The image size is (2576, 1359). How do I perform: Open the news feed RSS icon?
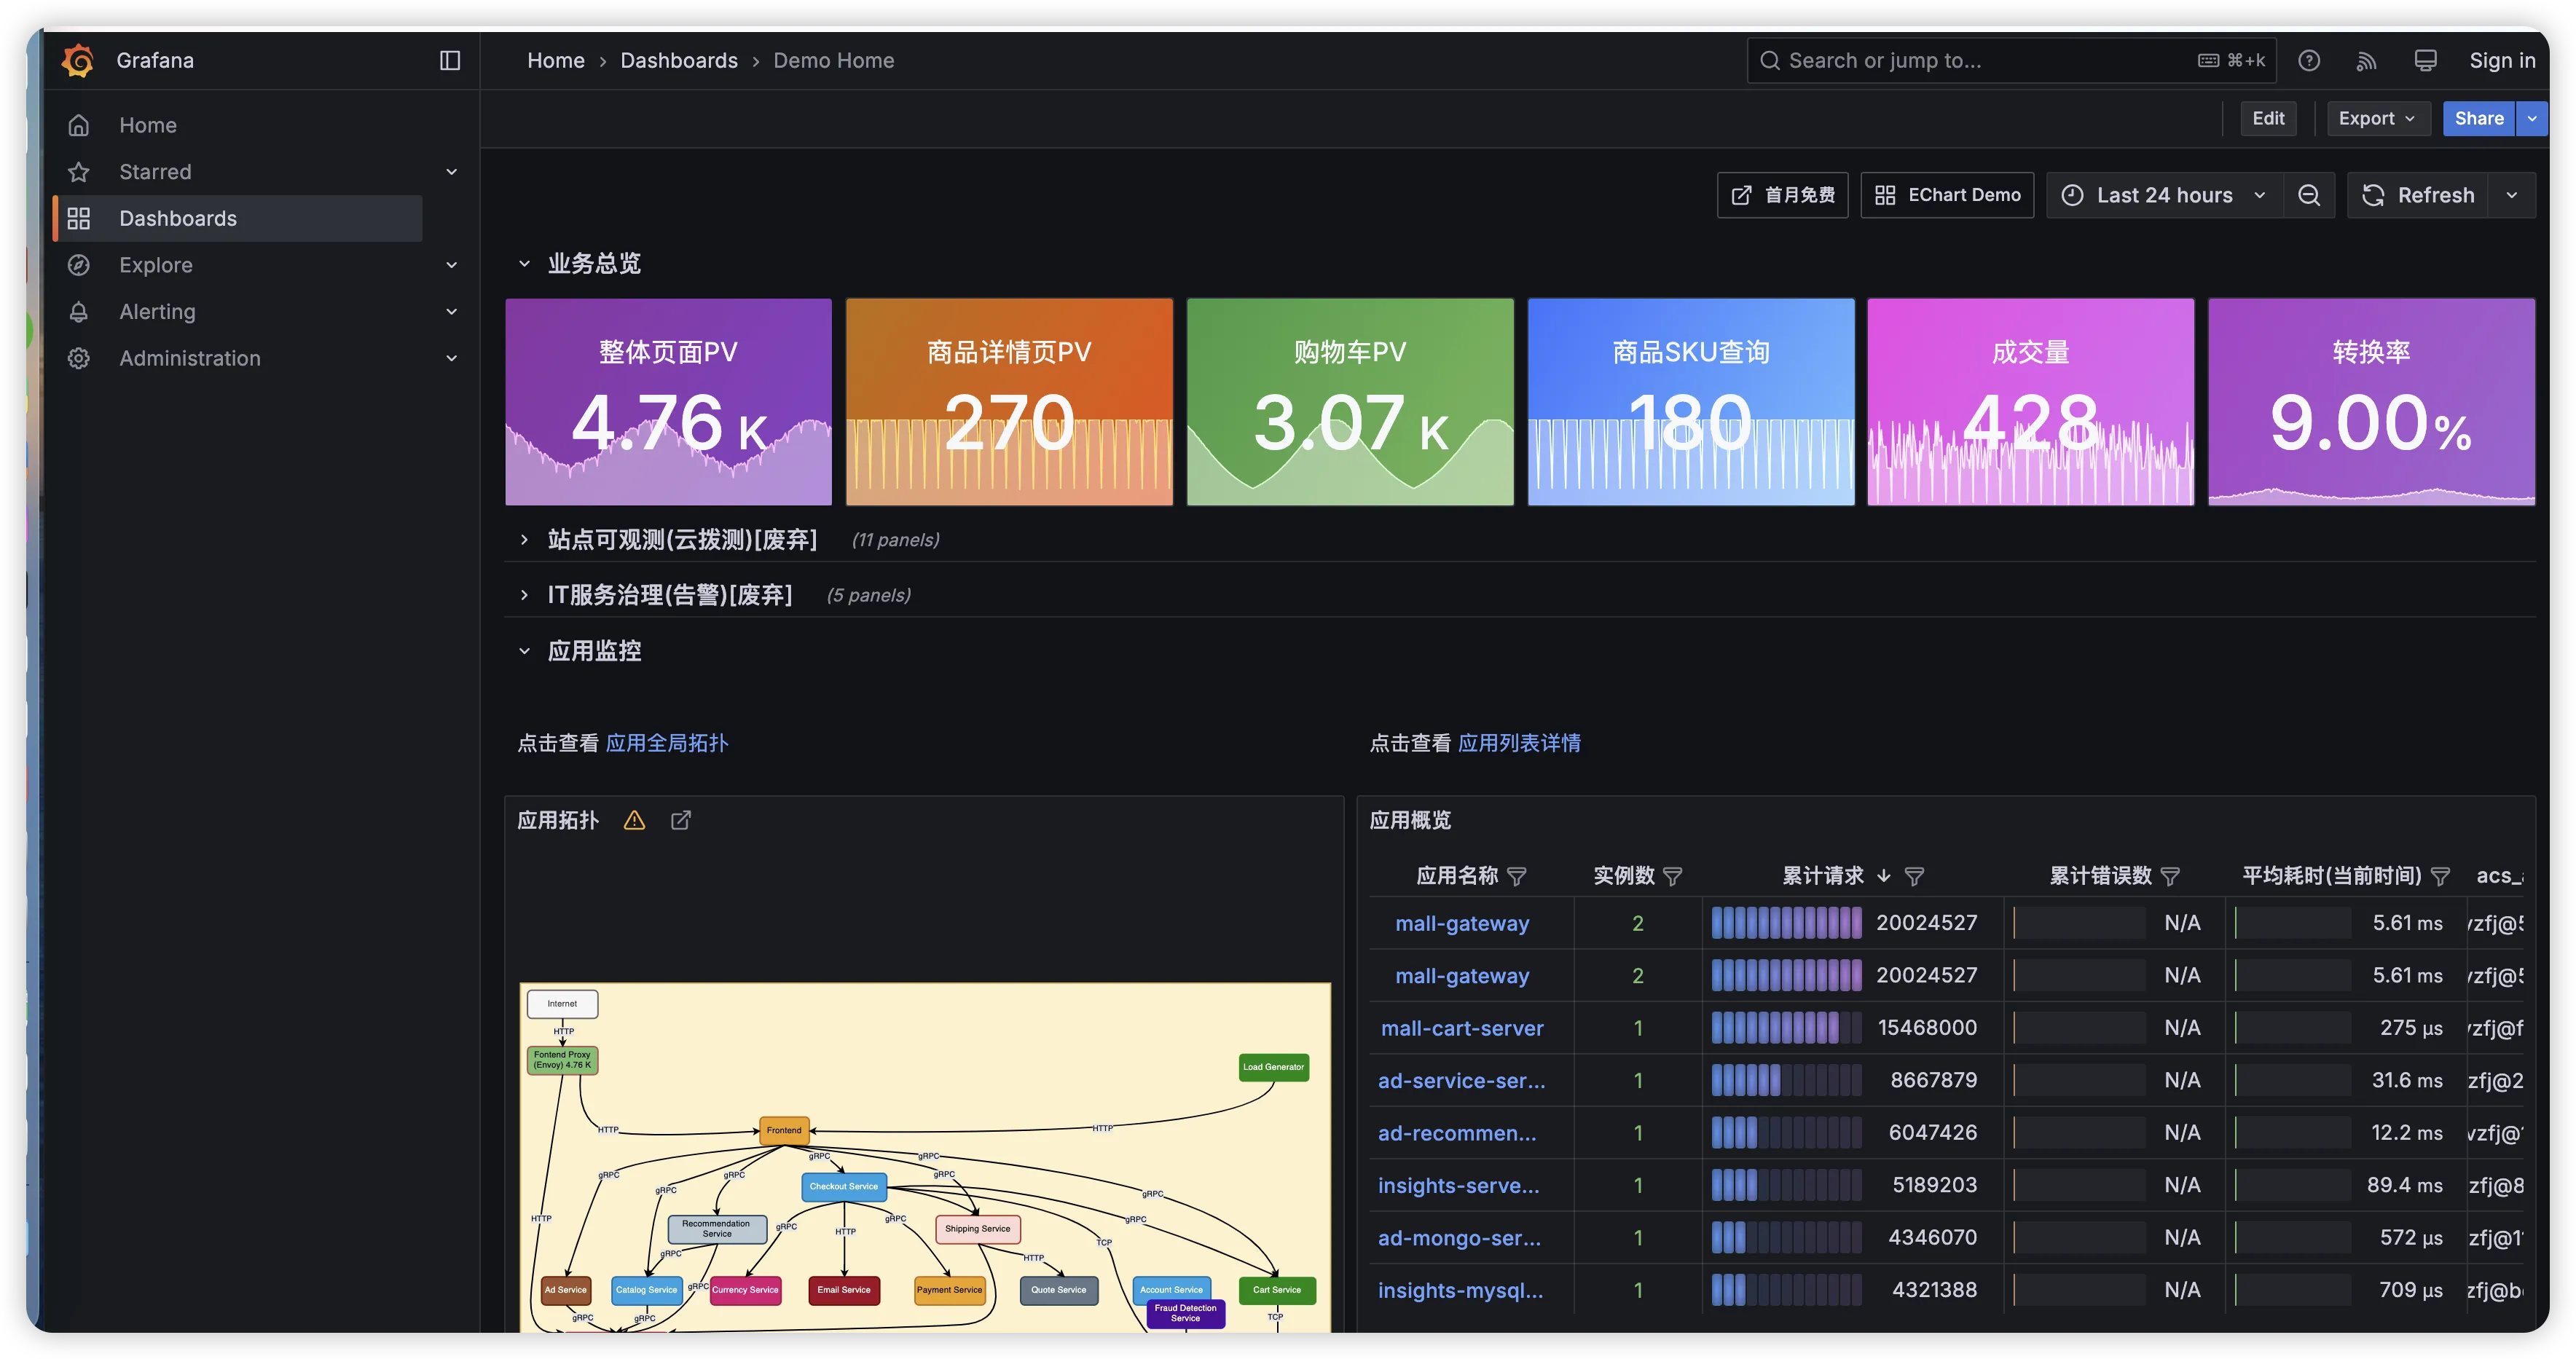(2366, 60)
